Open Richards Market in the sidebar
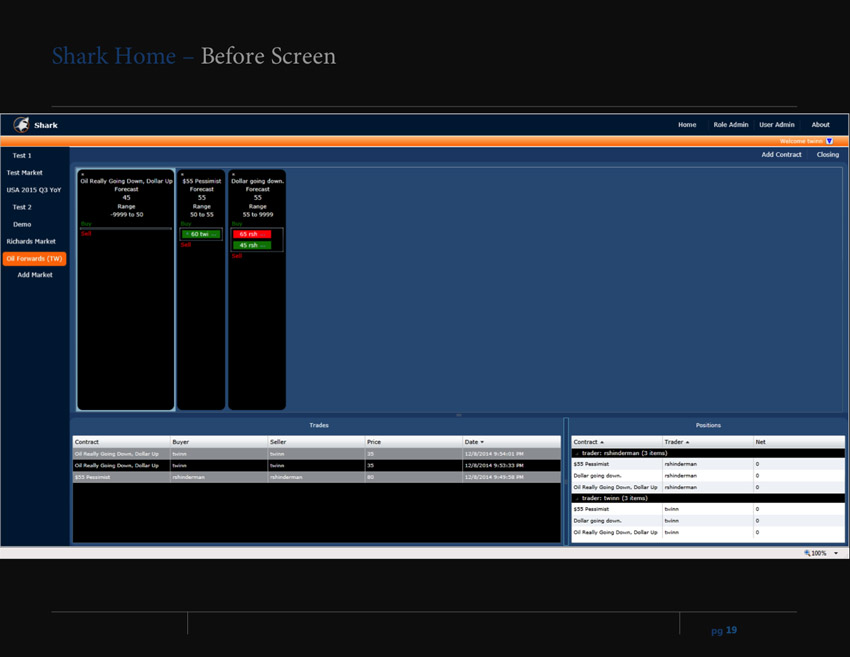Screen dimensions: 850x657 (x=31, y=241)
